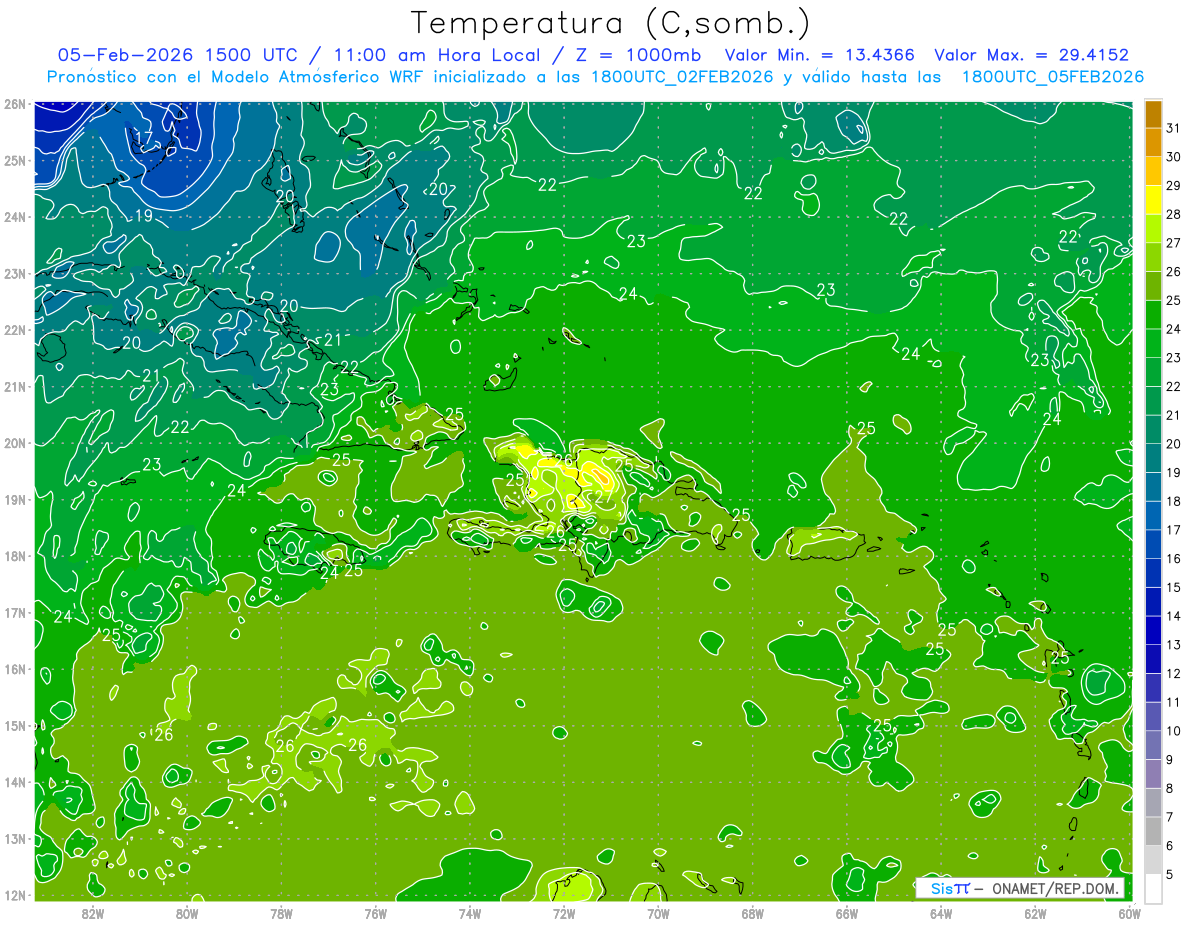
Task: Select the 1800UTC_05FEB2026 valid-until time
Action: click(1053, 77)
